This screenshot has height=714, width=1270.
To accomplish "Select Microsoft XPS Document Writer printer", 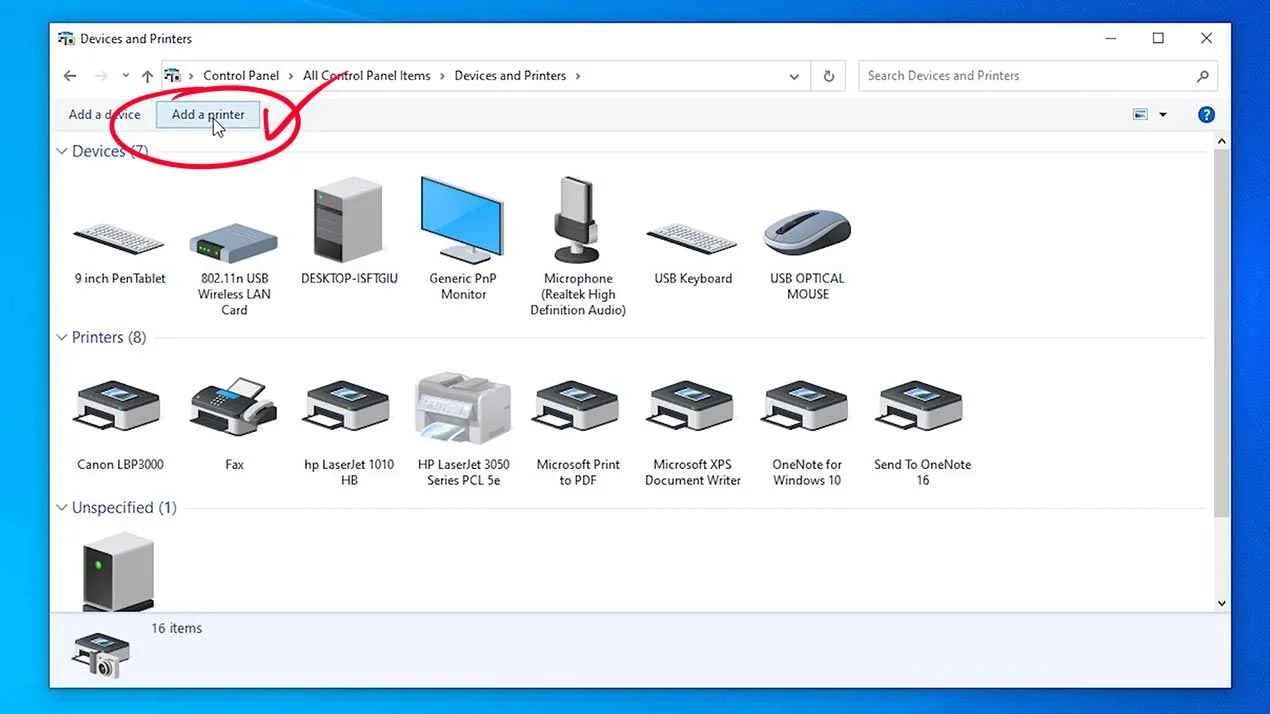I will click(x=692, y=406).
